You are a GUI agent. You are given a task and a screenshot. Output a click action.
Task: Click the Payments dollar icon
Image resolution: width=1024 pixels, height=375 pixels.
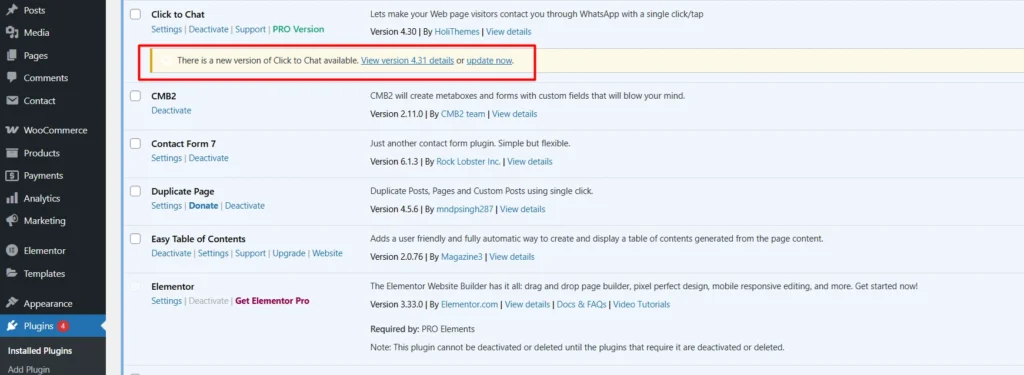(x=12, y=176)
